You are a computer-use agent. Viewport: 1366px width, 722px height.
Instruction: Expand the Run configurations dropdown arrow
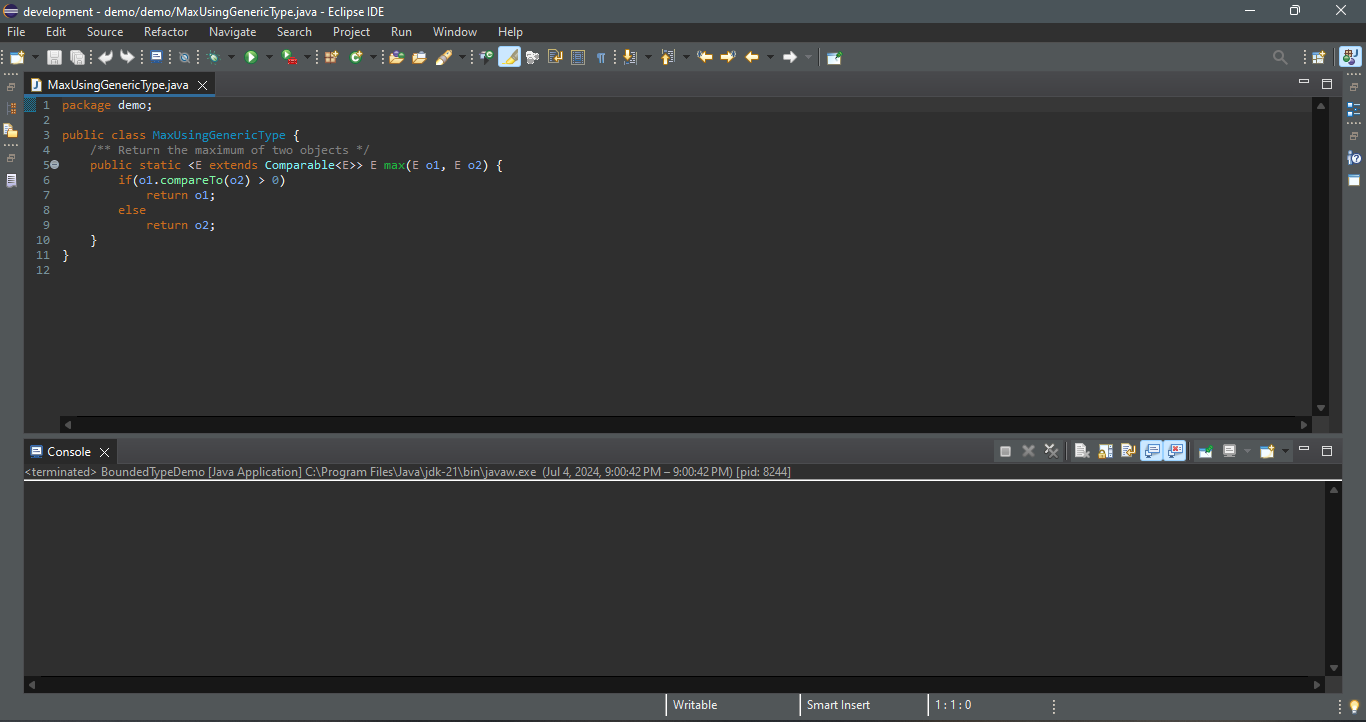coord(269,57)
